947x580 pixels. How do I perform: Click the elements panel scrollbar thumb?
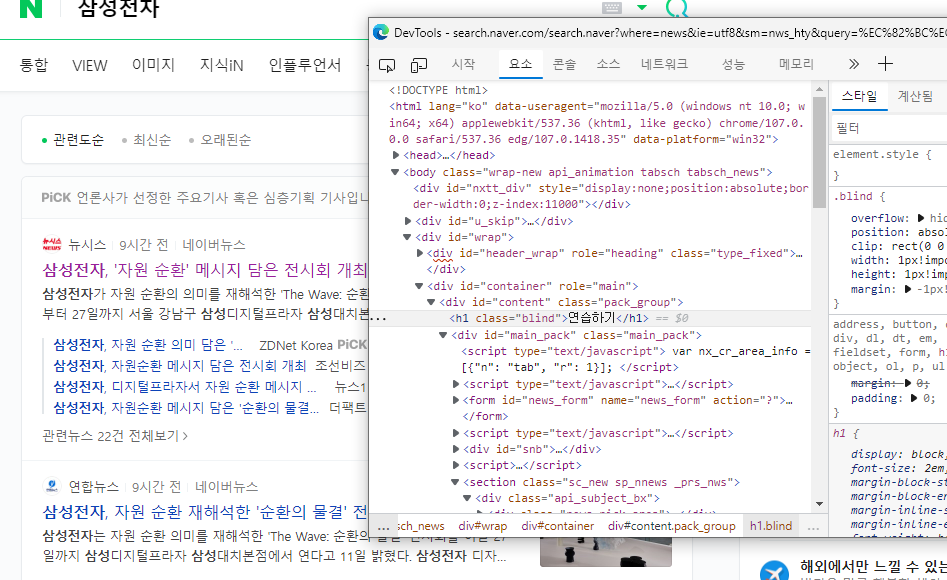(x=819, y=152)
